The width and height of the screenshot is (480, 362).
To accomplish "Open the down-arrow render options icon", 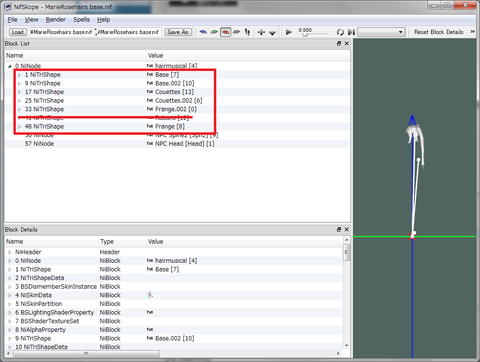I will click(272, 32).
